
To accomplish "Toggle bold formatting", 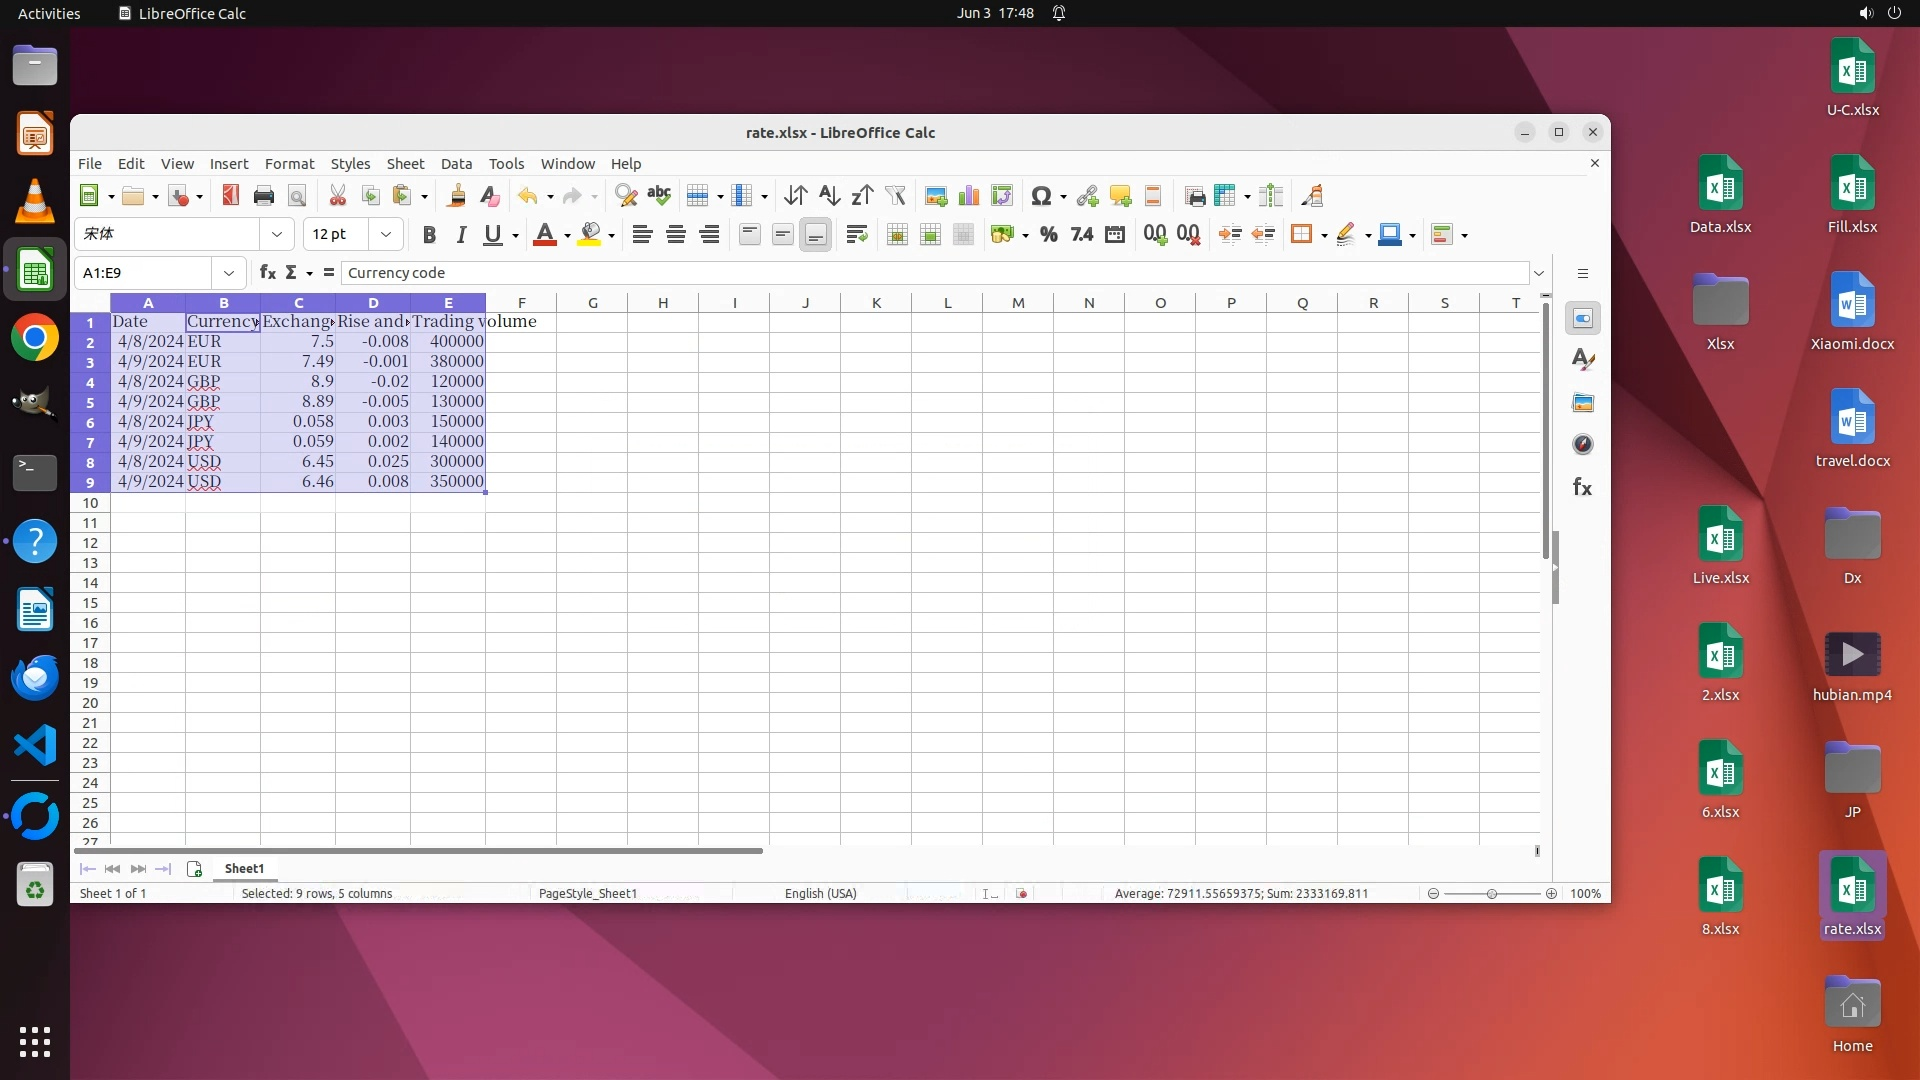I will point(429,235).
